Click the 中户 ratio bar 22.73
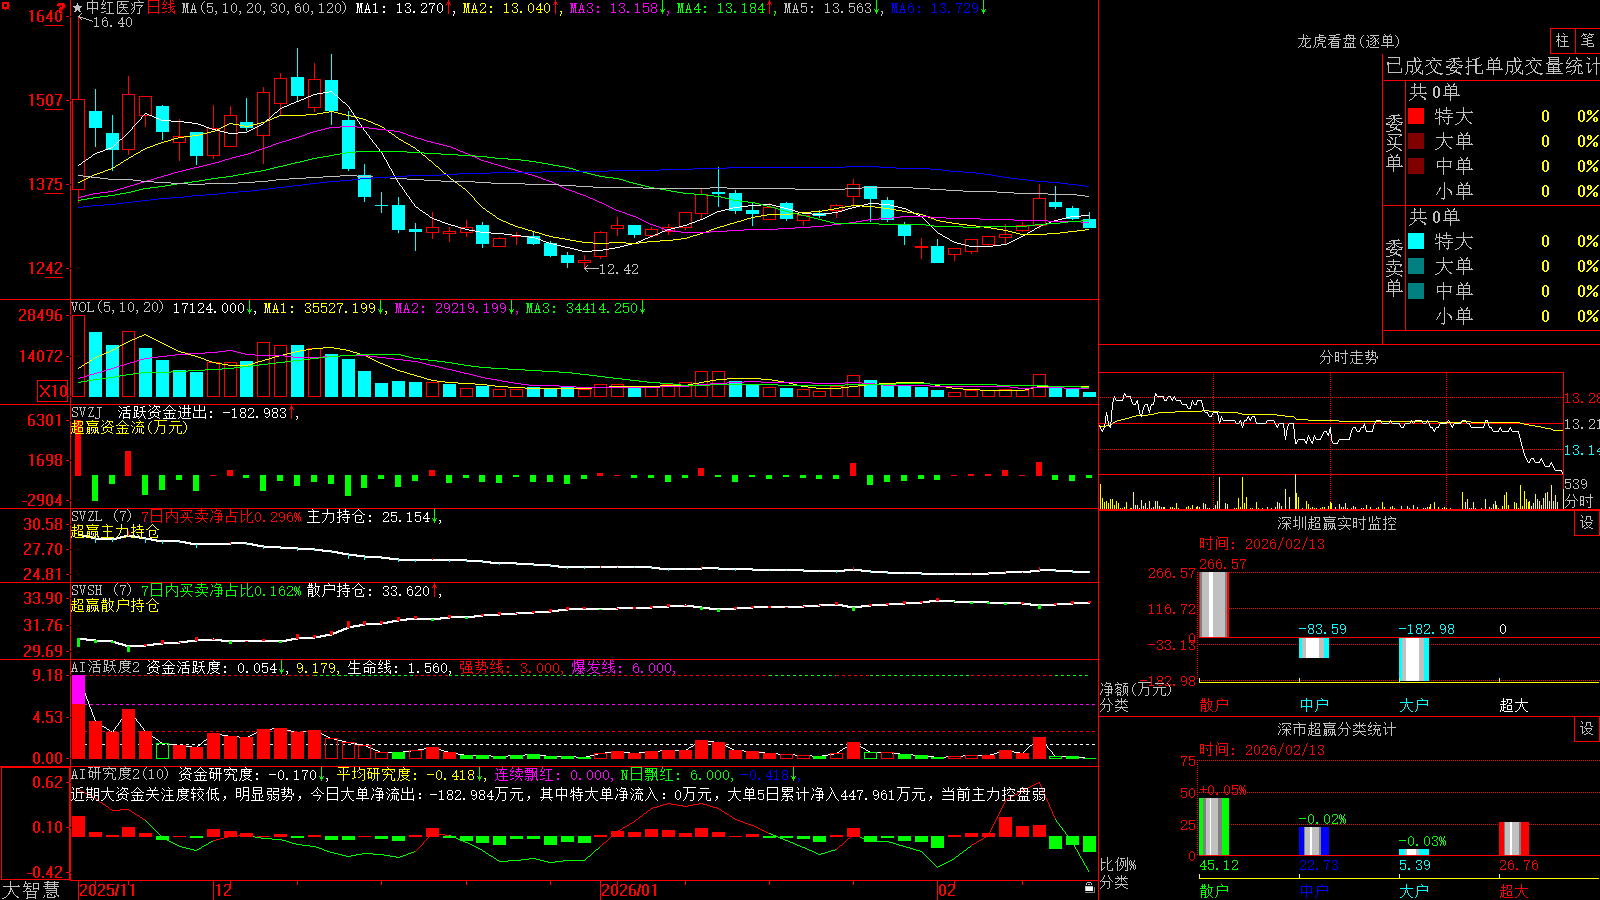The width and height of the screenshot is (1600, 900). [1314, 841]
